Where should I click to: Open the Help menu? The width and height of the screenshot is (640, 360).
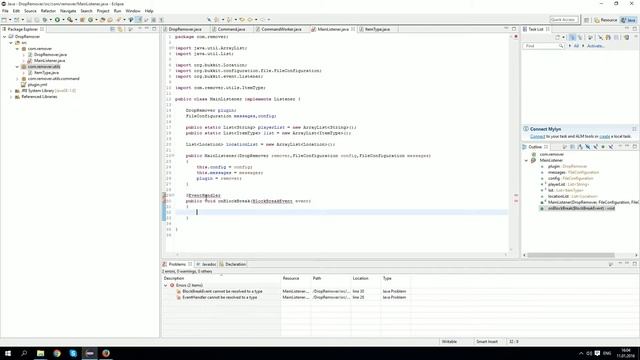(x=149, y=11)
